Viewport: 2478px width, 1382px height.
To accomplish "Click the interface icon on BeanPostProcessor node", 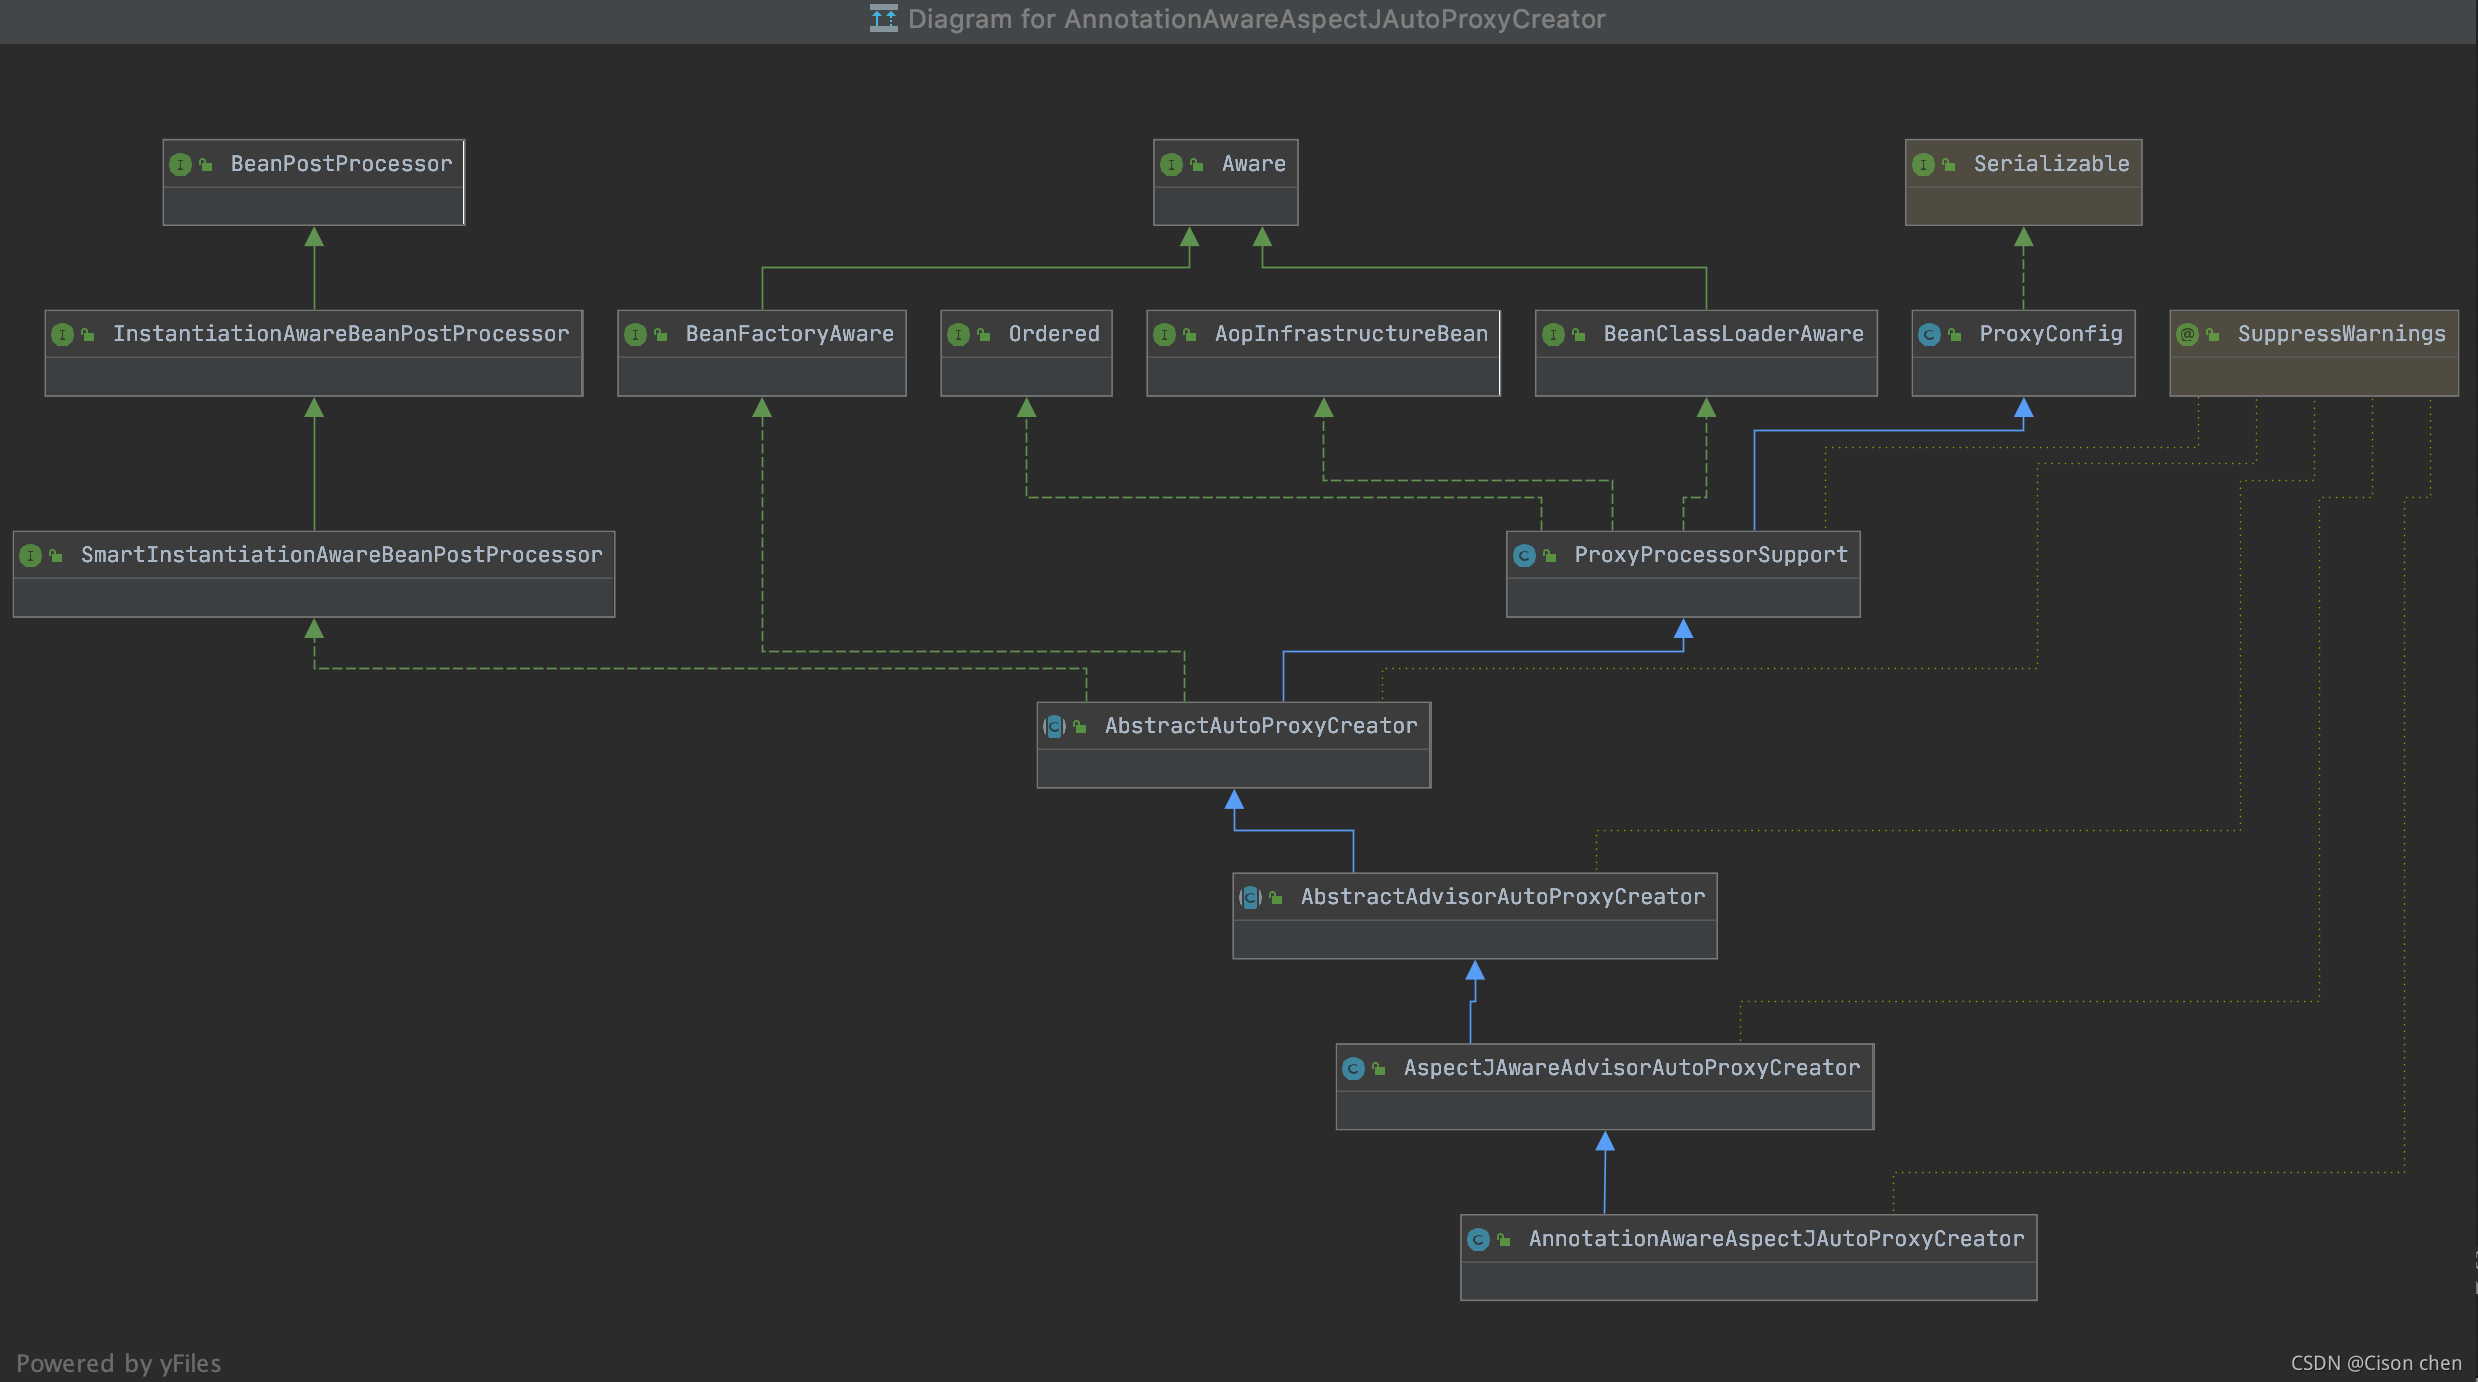I will click(180, 165).
